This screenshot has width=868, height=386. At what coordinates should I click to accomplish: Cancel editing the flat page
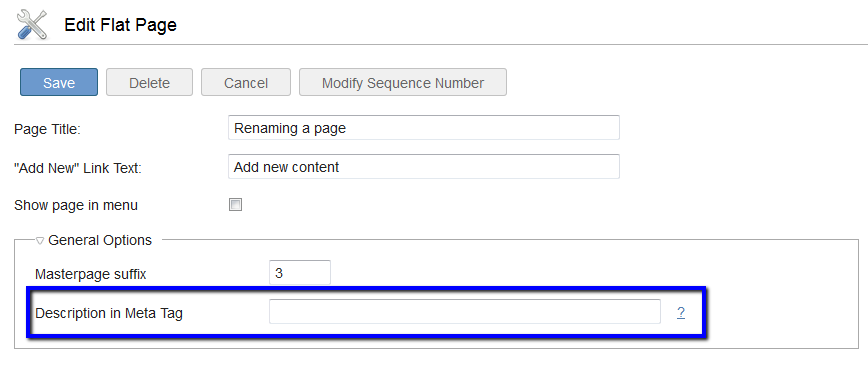(246, 83)
